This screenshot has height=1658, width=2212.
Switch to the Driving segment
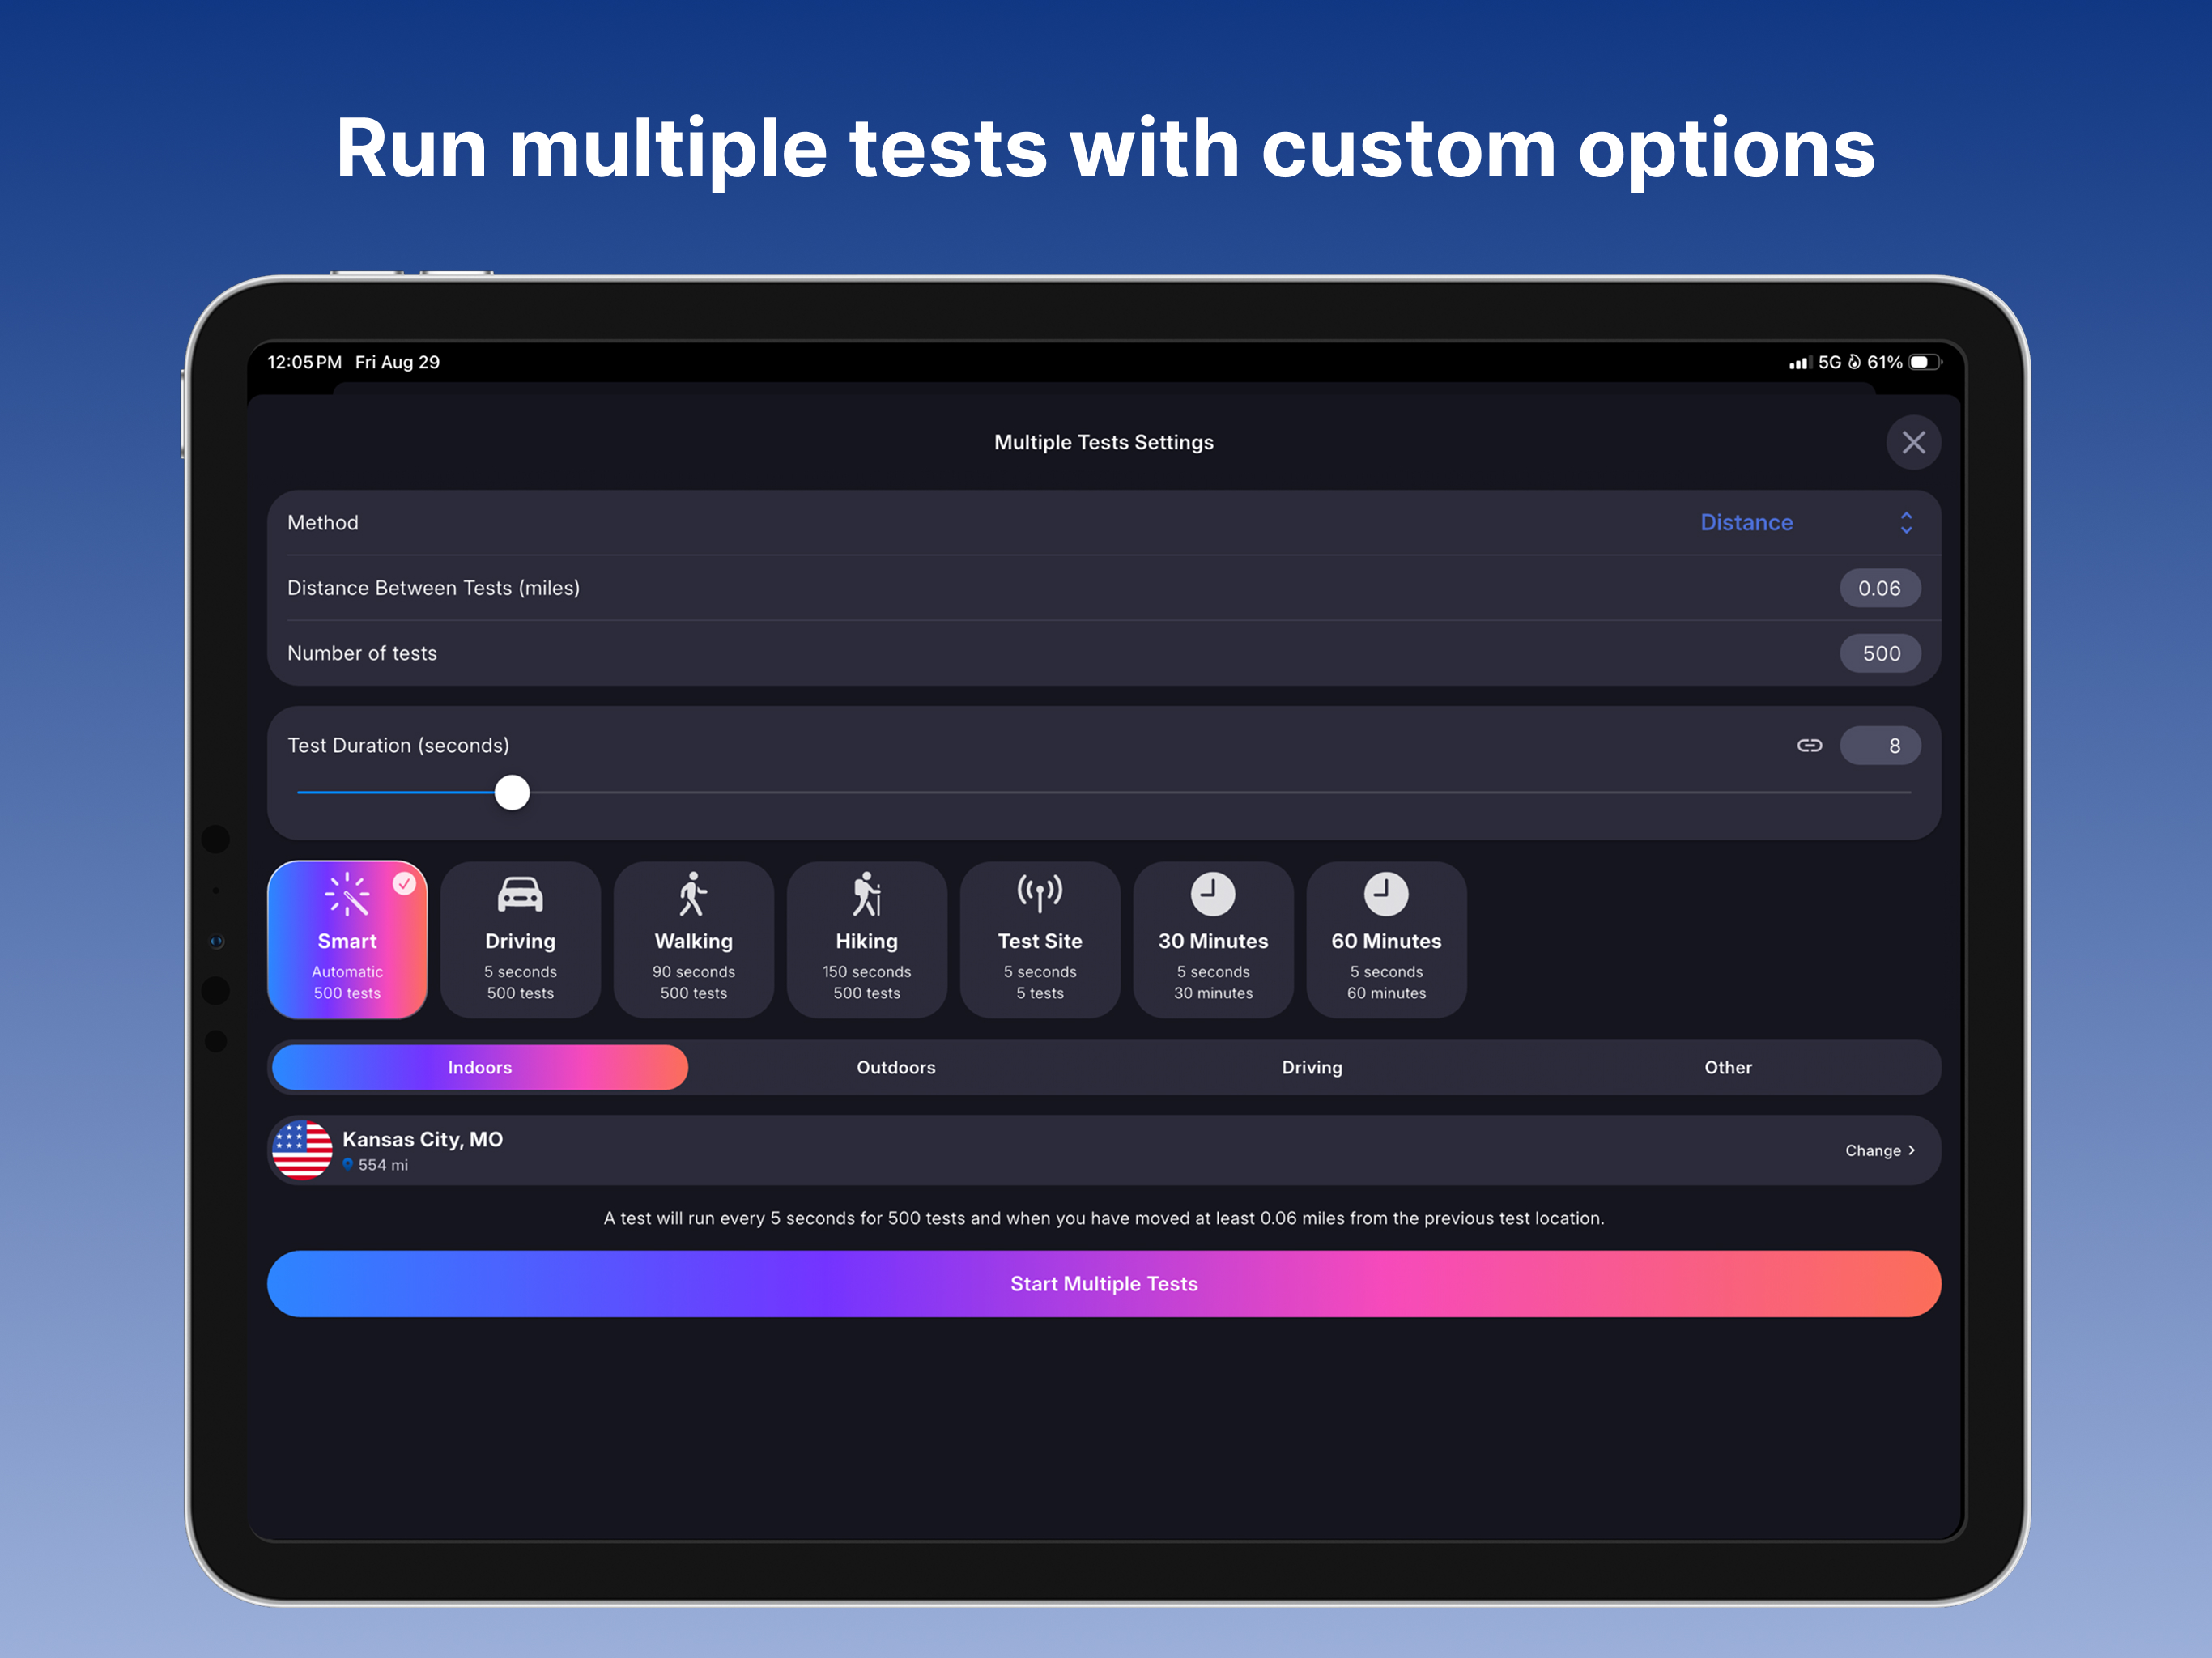point(1312,1067)
